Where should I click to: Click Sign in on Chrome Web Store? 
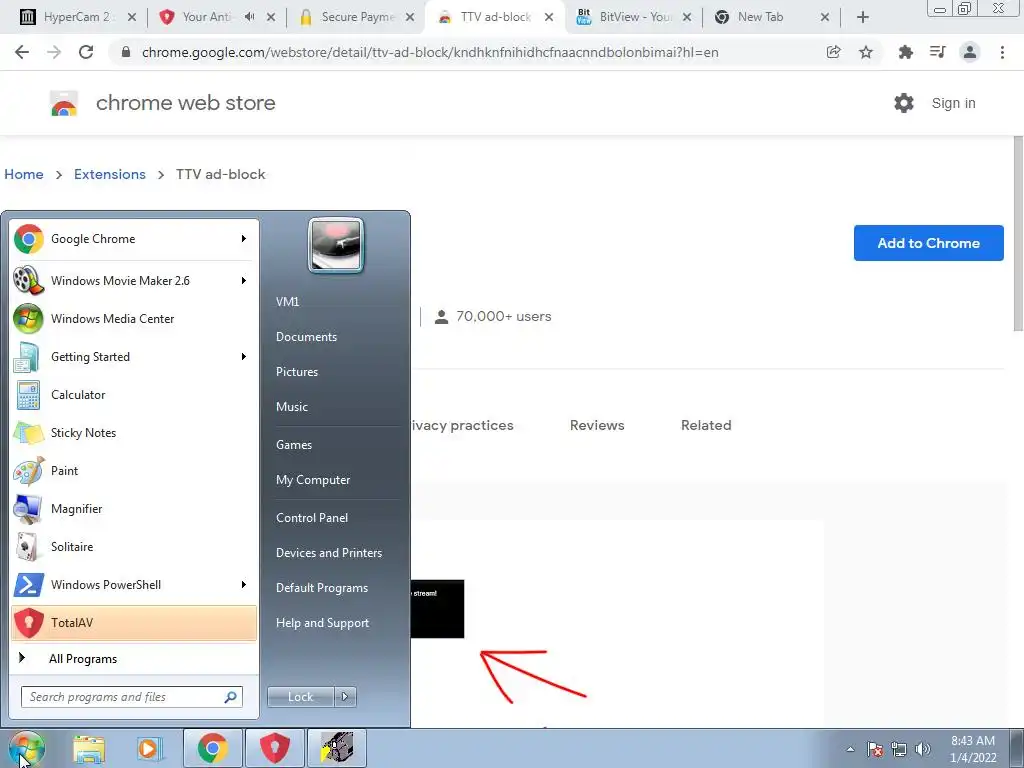pos(953,103)
